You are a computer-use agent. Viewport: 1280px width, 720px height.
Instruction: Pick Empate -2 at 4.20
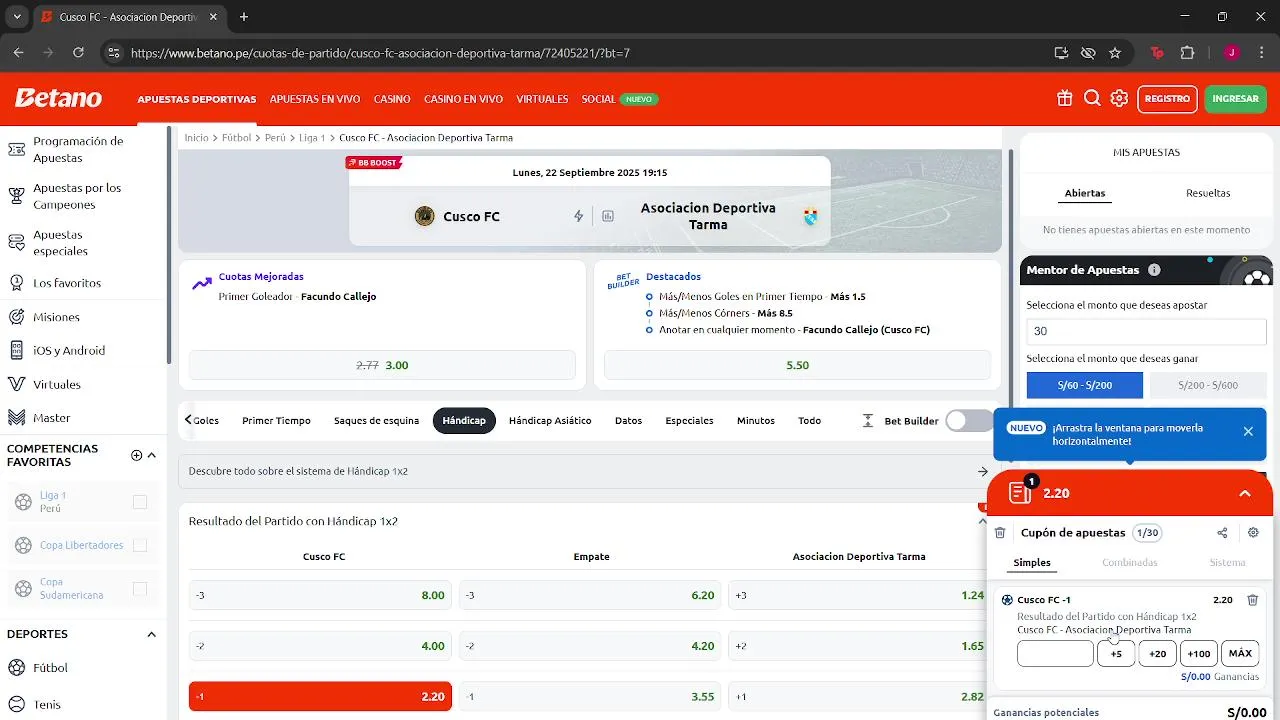point(590,646)
